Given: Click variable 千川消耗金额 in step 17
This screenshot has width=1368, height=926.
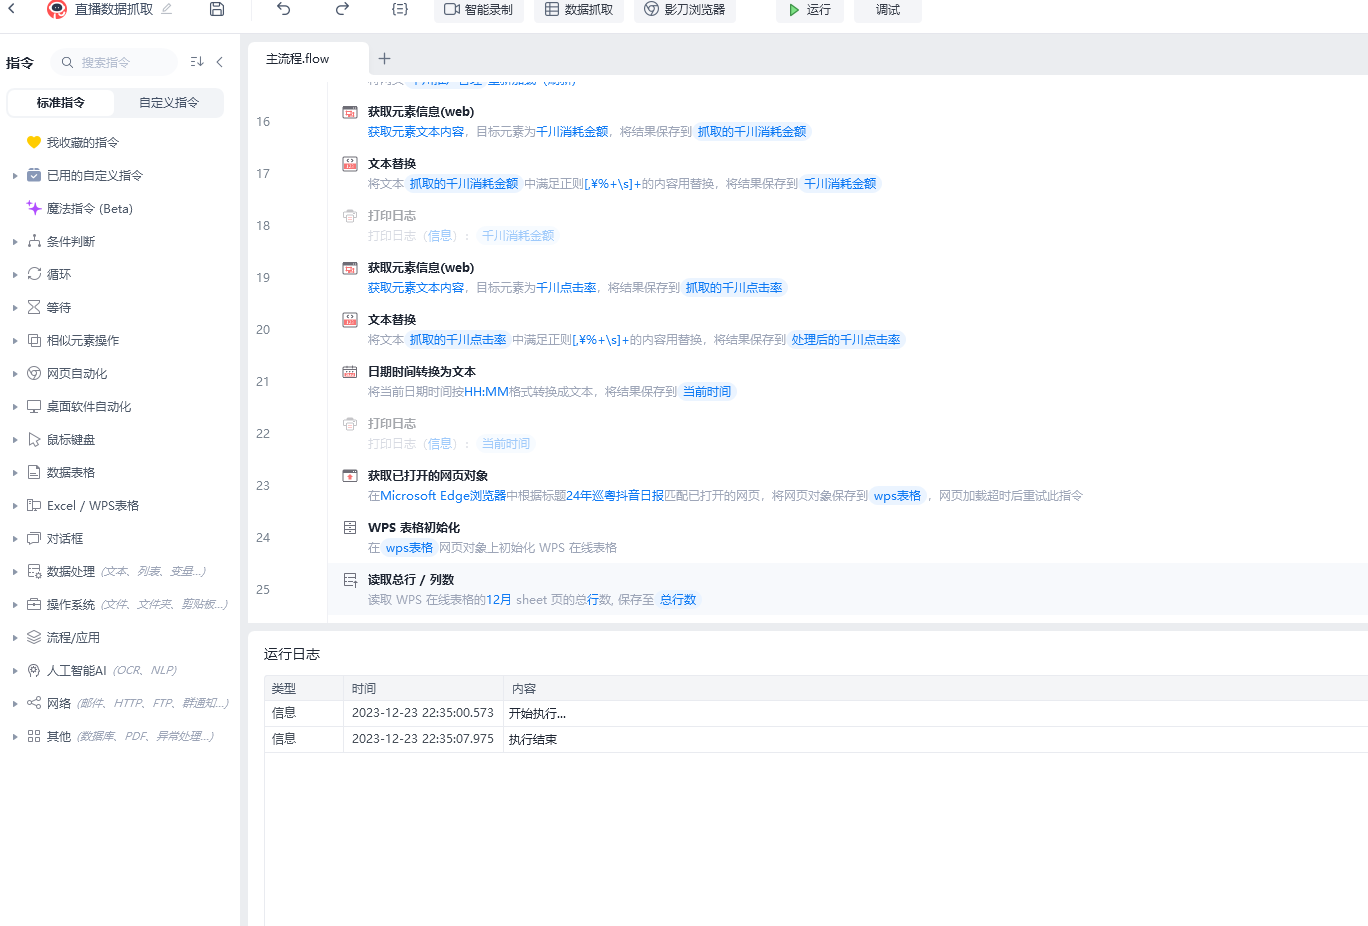Looking at the screenshot, I should click(x=840, y=184).
